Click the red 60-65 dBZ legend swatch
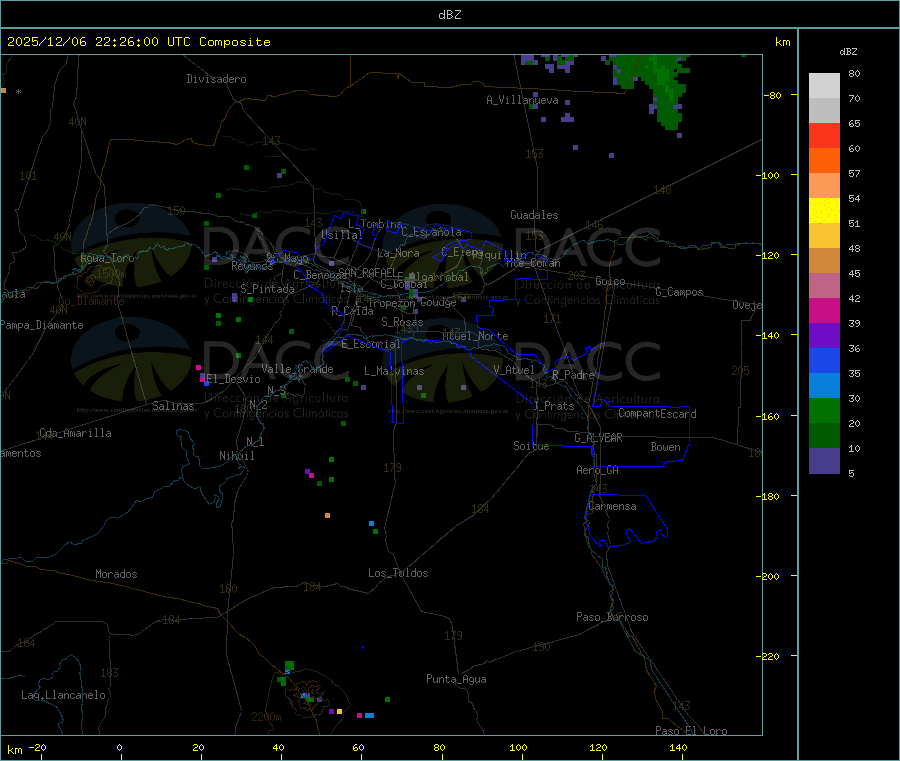 (x=824, y=135)
